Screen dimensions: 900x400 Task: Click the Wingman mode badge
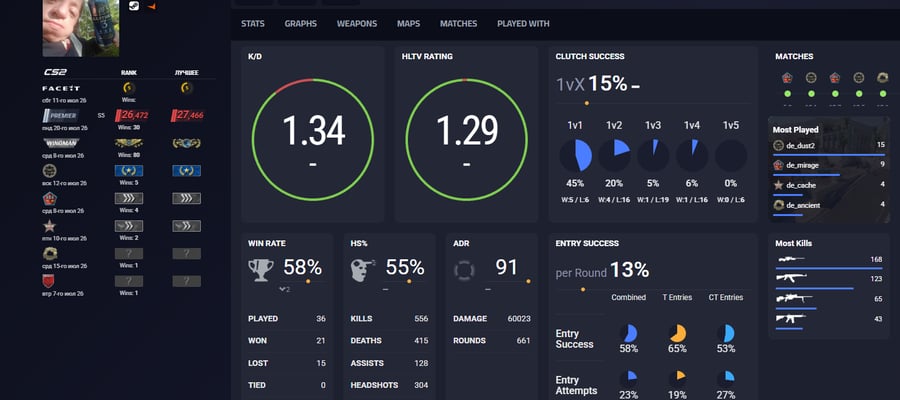[x=61, y=143]
